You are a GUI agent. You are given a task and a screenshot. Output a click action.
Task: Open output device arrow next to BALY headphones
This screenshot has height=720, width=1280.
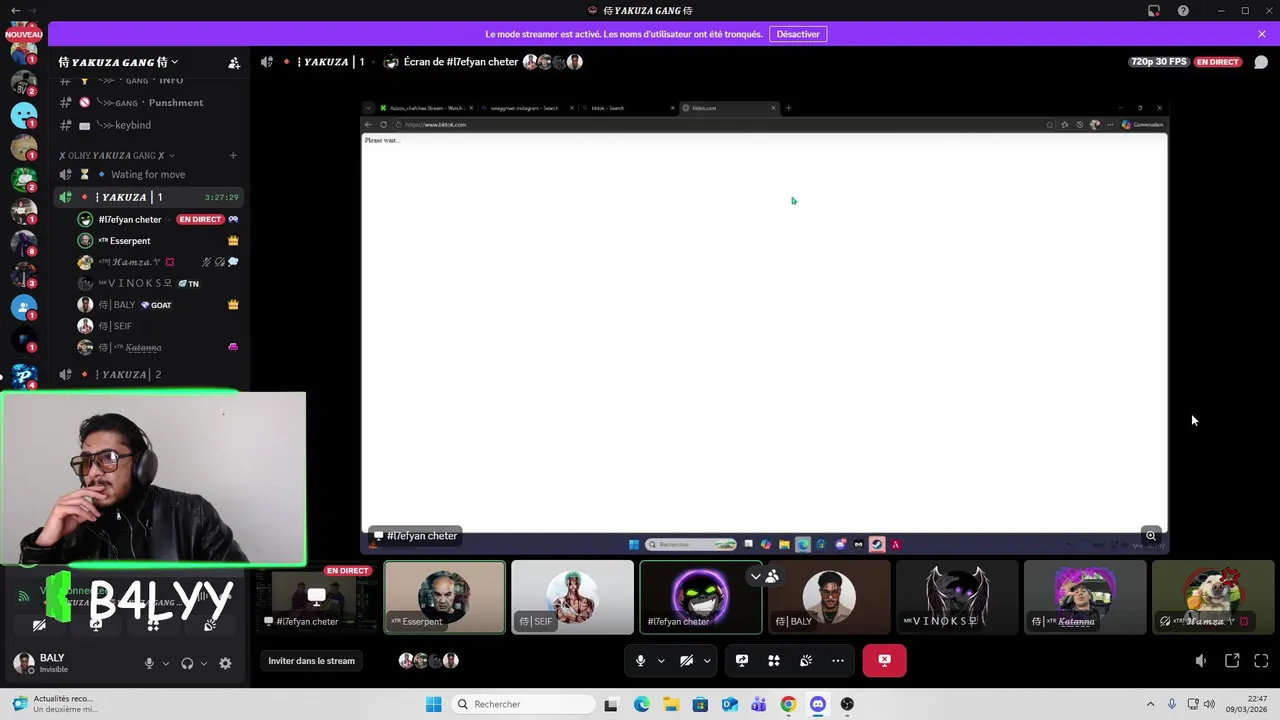pos(204,663)
